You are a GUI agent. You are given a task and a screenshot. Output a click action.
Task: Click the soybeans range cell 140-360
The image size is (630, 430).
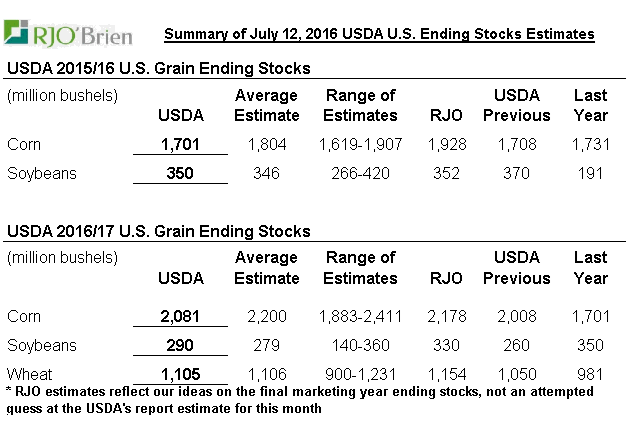tap(360, 345)
